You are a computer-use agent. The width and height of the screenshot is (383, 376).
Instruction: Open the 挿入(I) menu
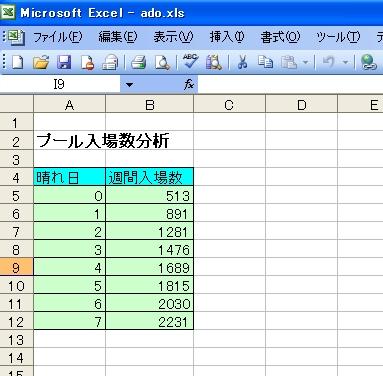click(227, 37)
